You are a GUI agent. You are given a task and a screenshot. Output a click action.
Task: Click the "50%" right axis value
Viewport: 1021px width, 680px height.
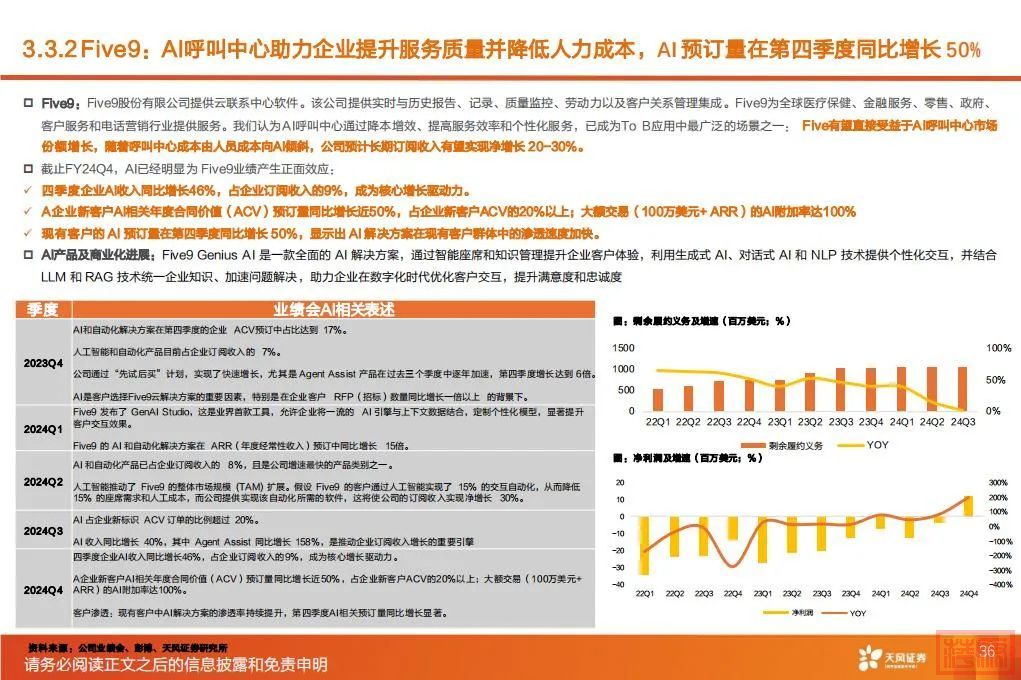click(996, 380)
